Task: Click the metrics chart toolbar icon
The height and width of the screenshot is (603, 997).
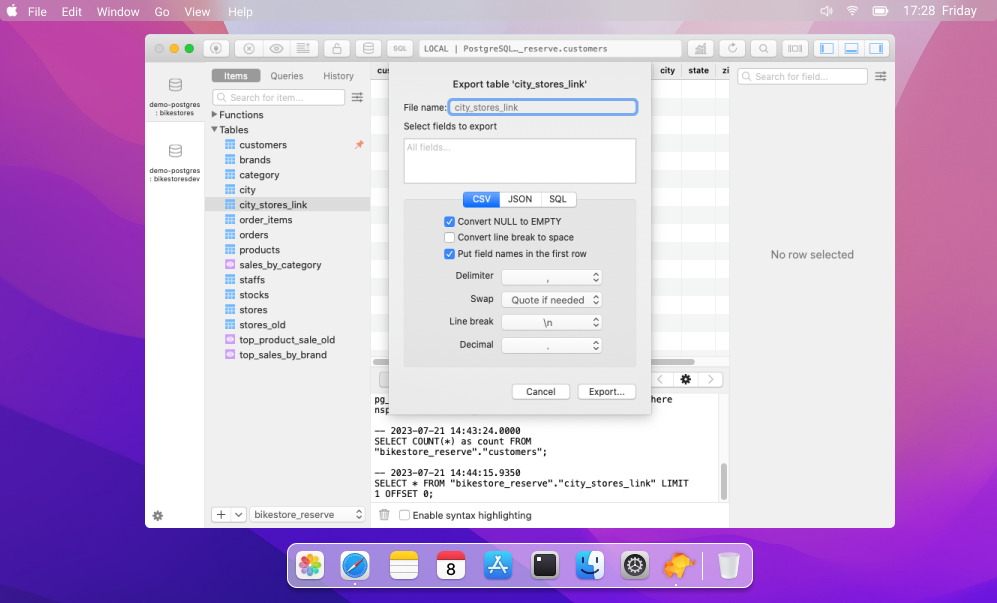Action: (700, 48)
